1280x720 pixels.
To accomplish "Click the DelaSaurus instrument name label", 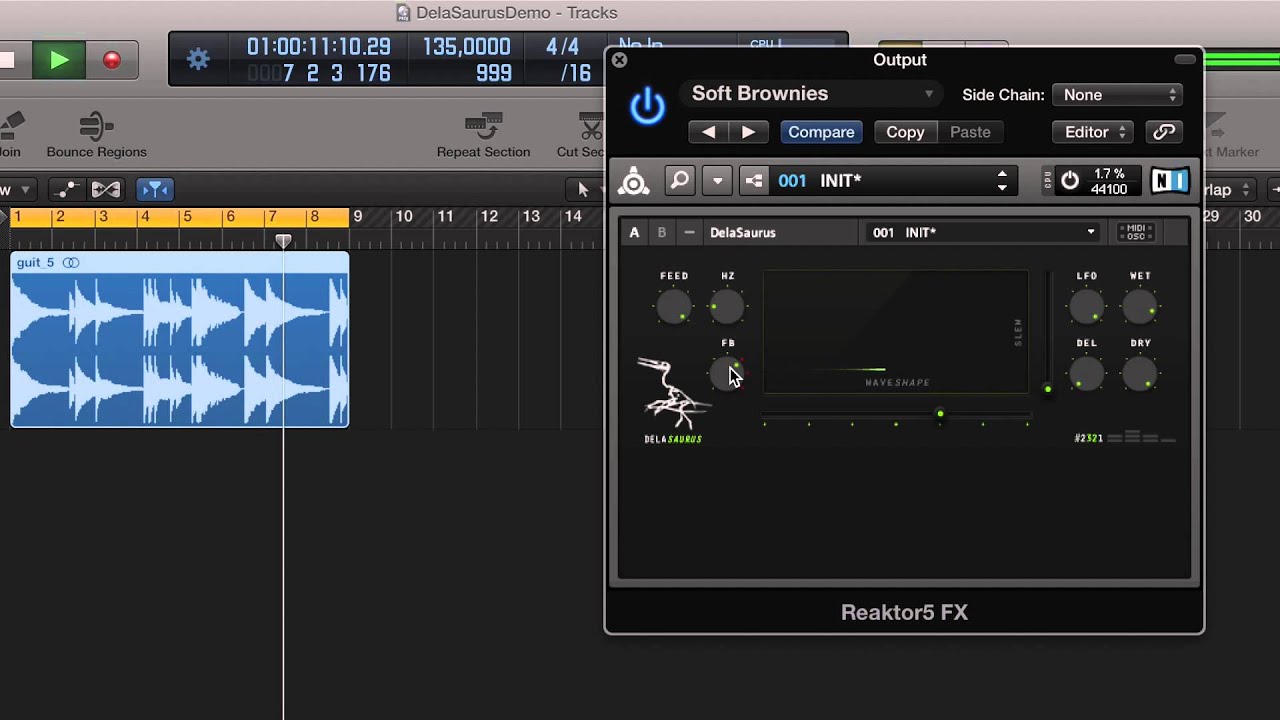I will point(743,232).
